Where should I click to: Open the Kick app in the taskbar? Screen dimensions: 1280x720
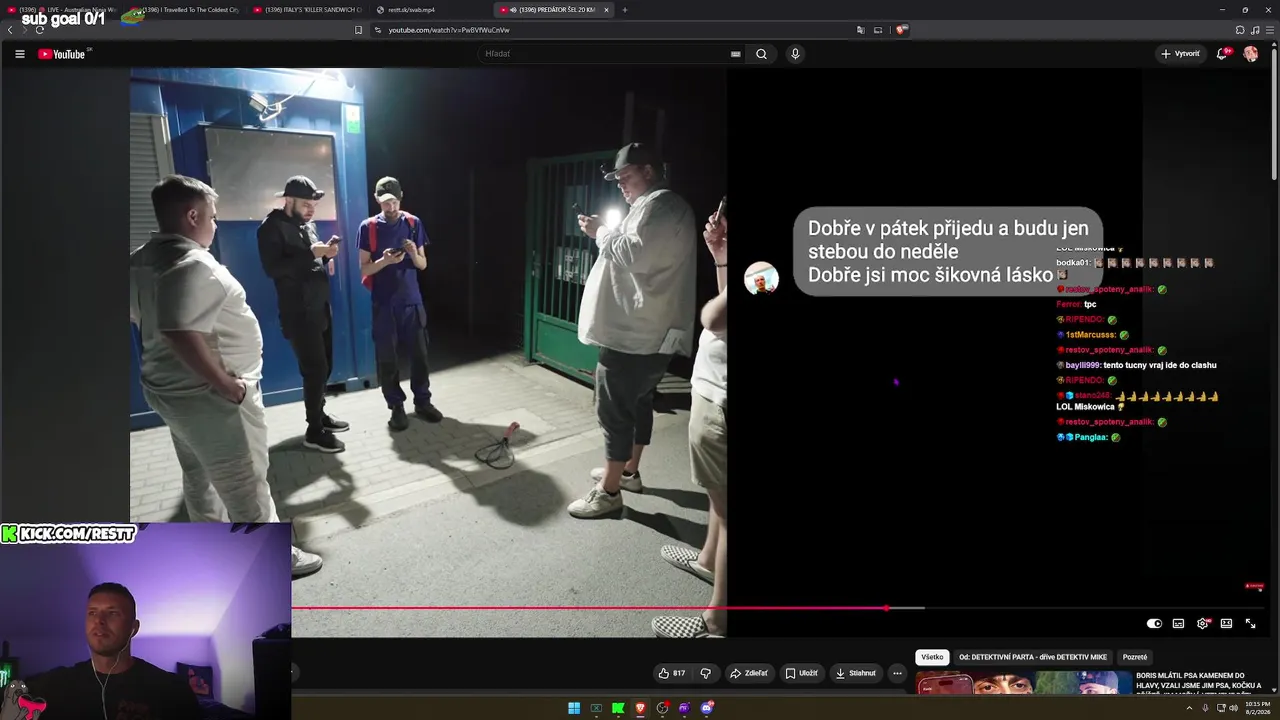coord(618,708)
